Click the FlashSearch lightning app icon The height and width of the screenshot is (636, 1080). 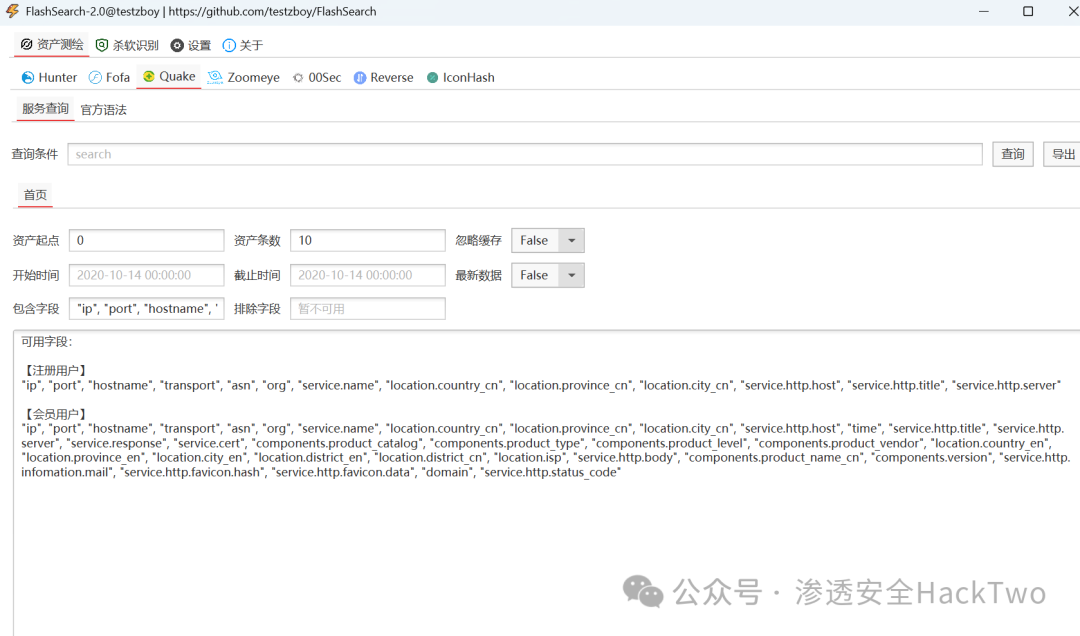tap(12, 11)
